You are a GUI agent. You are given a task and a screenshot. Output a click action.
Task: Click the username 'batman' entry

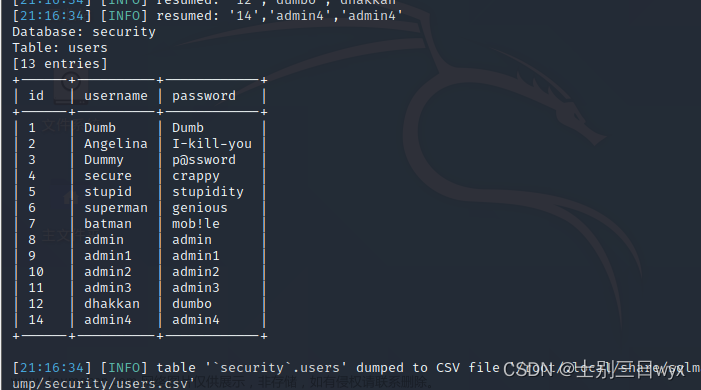(x=108, y=224)
